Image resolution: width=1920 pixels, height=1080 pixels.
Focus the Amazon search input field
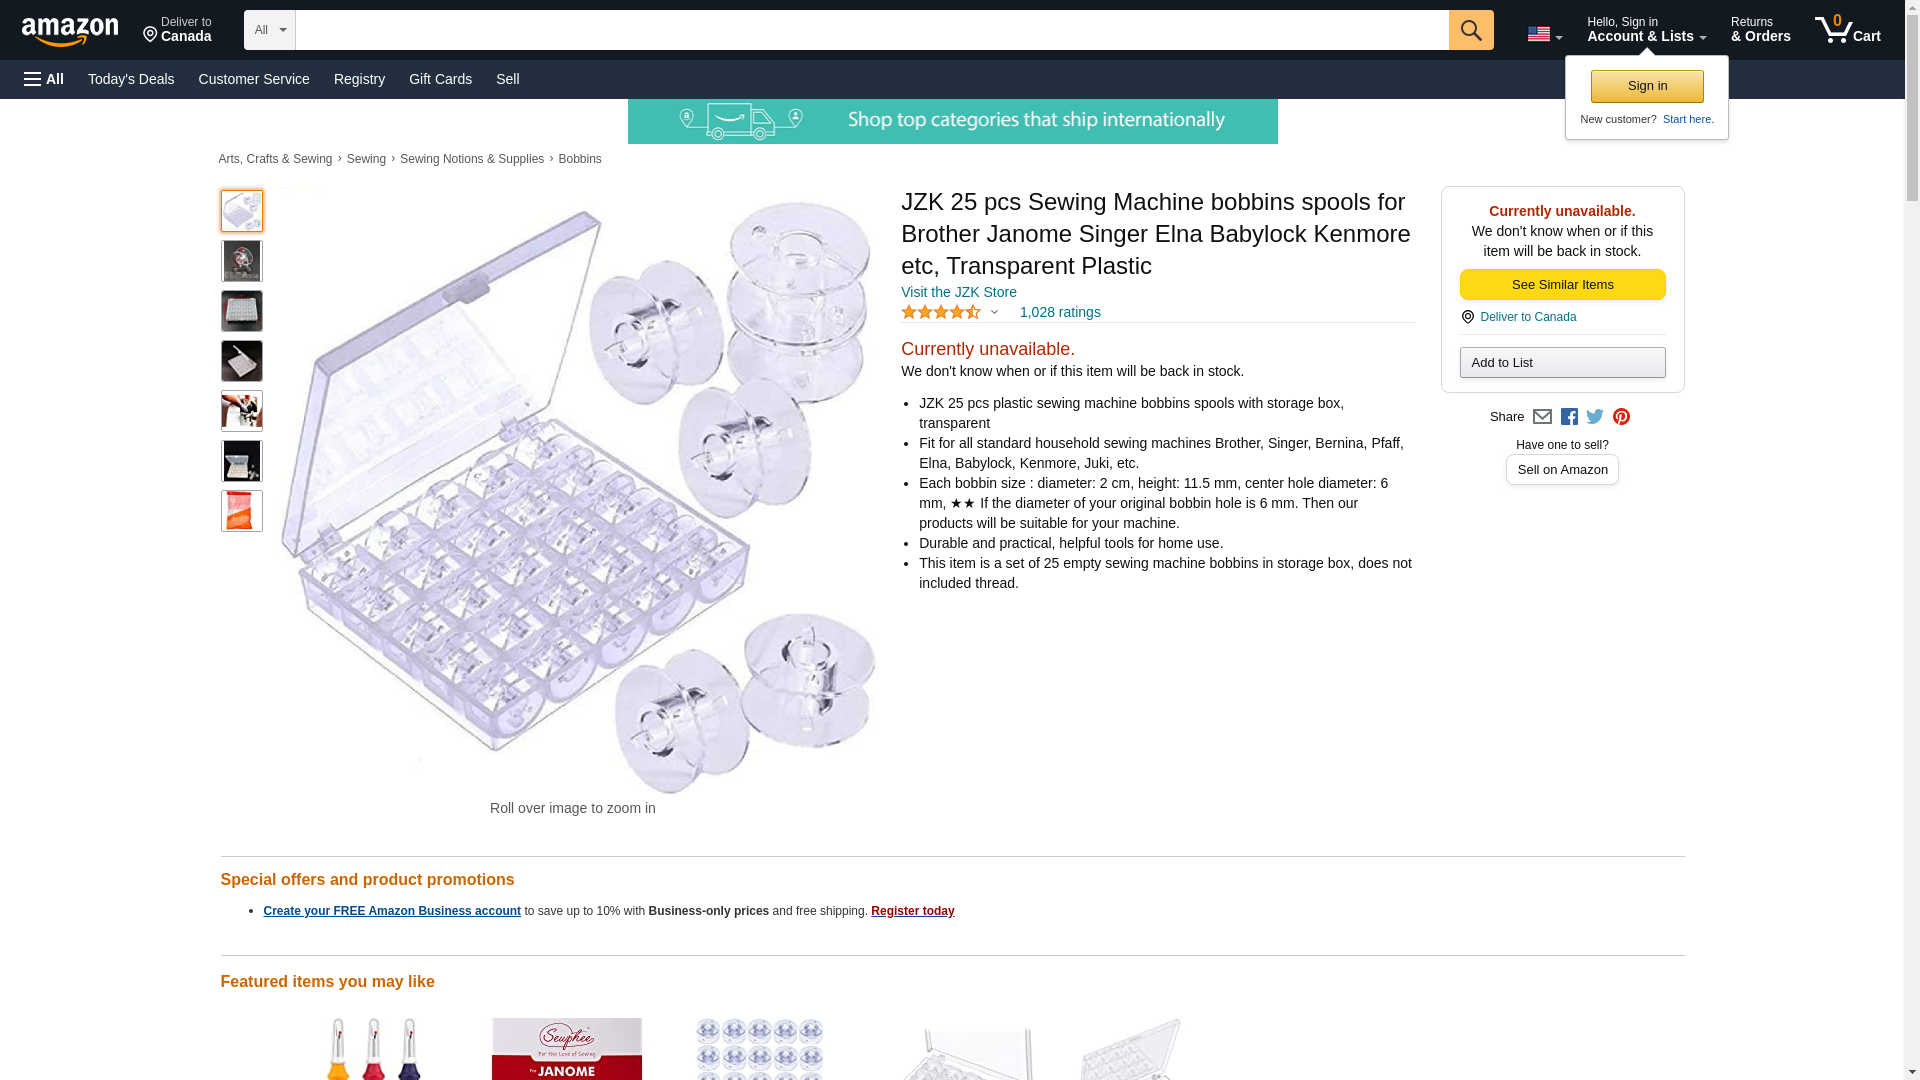point(872,30)
